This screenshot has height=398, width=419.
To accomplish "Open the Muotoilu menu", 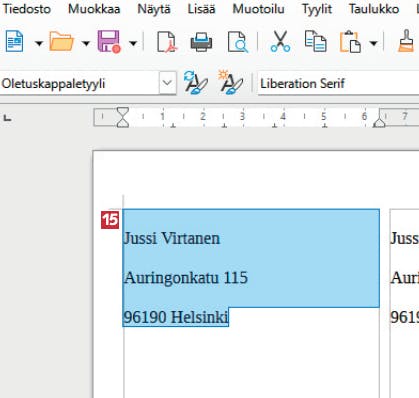I will pyautogui.click(x=258, y=9).
